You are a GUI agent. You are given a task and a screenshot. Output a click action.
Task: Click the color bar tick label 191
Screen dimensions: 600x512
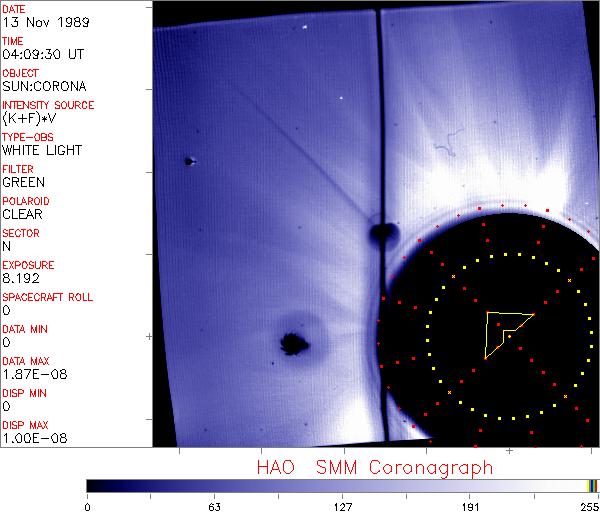[470, 507]
